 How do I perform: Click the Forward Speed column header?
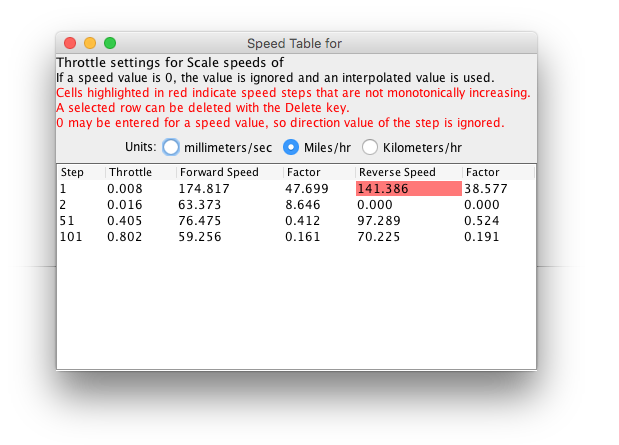230,172
